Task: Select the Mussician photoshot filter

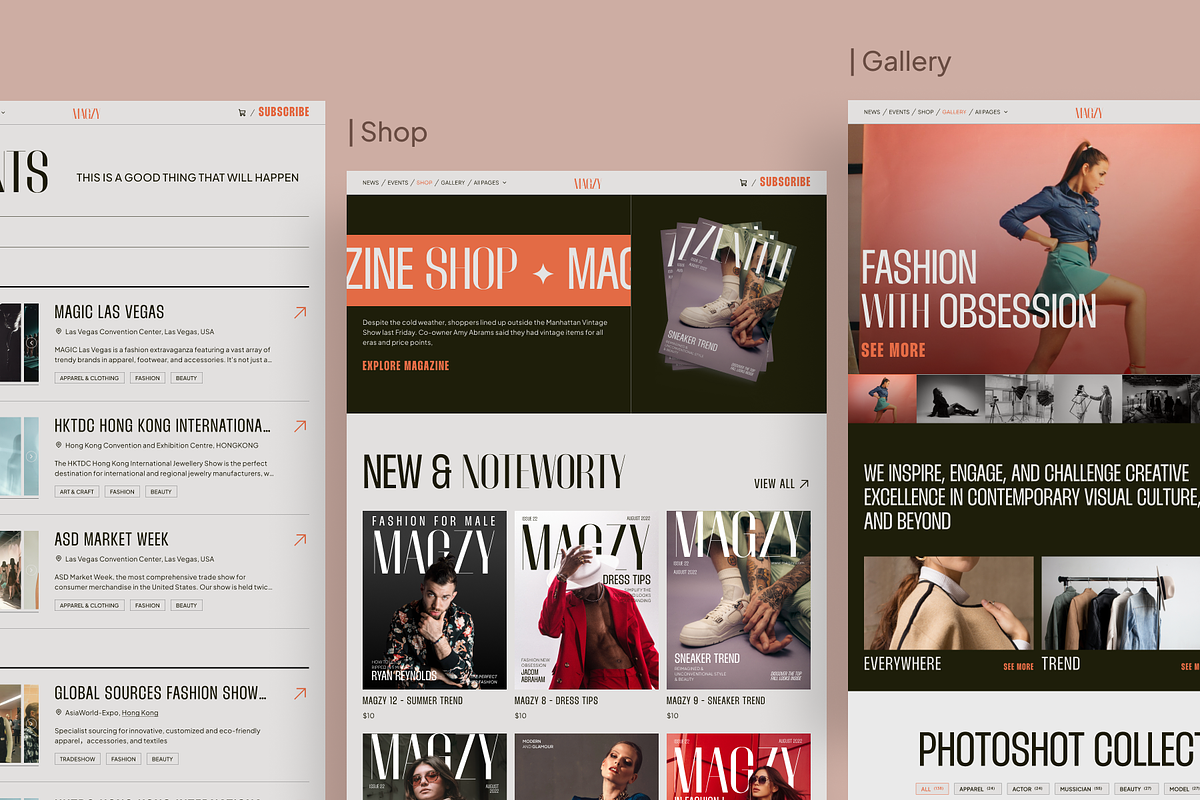Action: pos(1082,789)
